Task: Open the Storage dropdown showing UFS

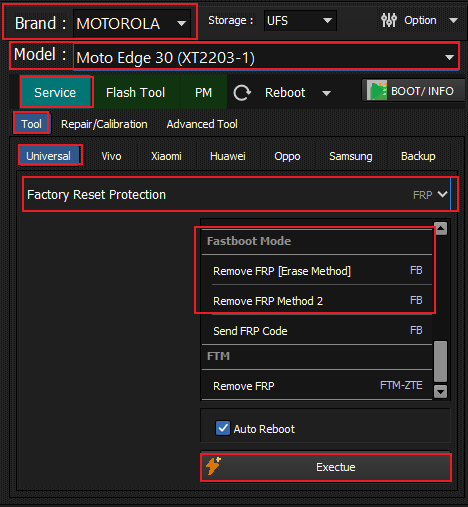Action: click(300, 21)
